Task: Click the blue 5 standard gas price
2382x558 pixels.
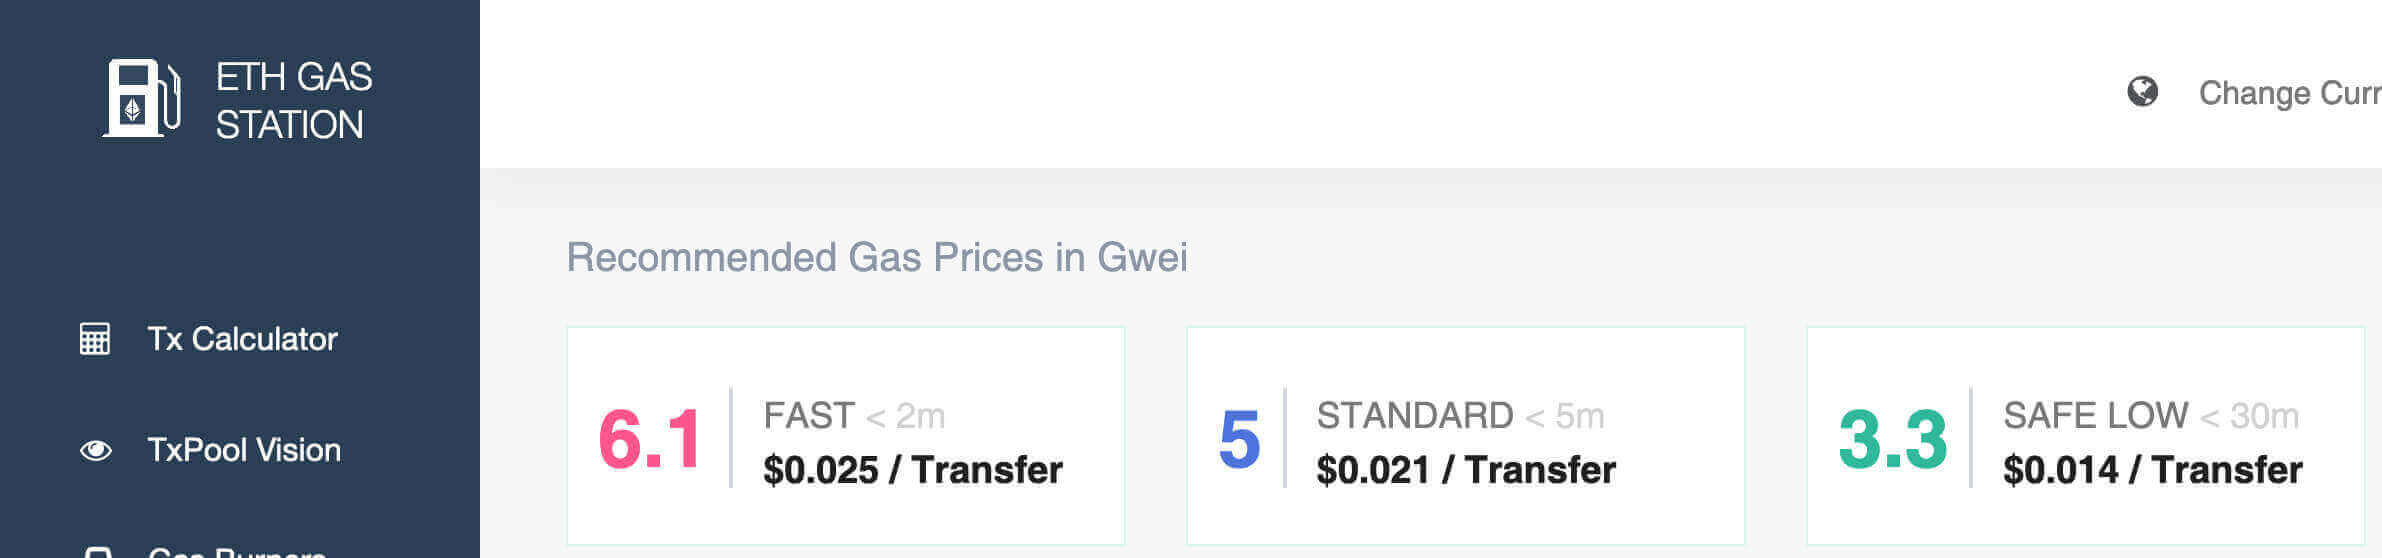Action: coord(1239,439)
